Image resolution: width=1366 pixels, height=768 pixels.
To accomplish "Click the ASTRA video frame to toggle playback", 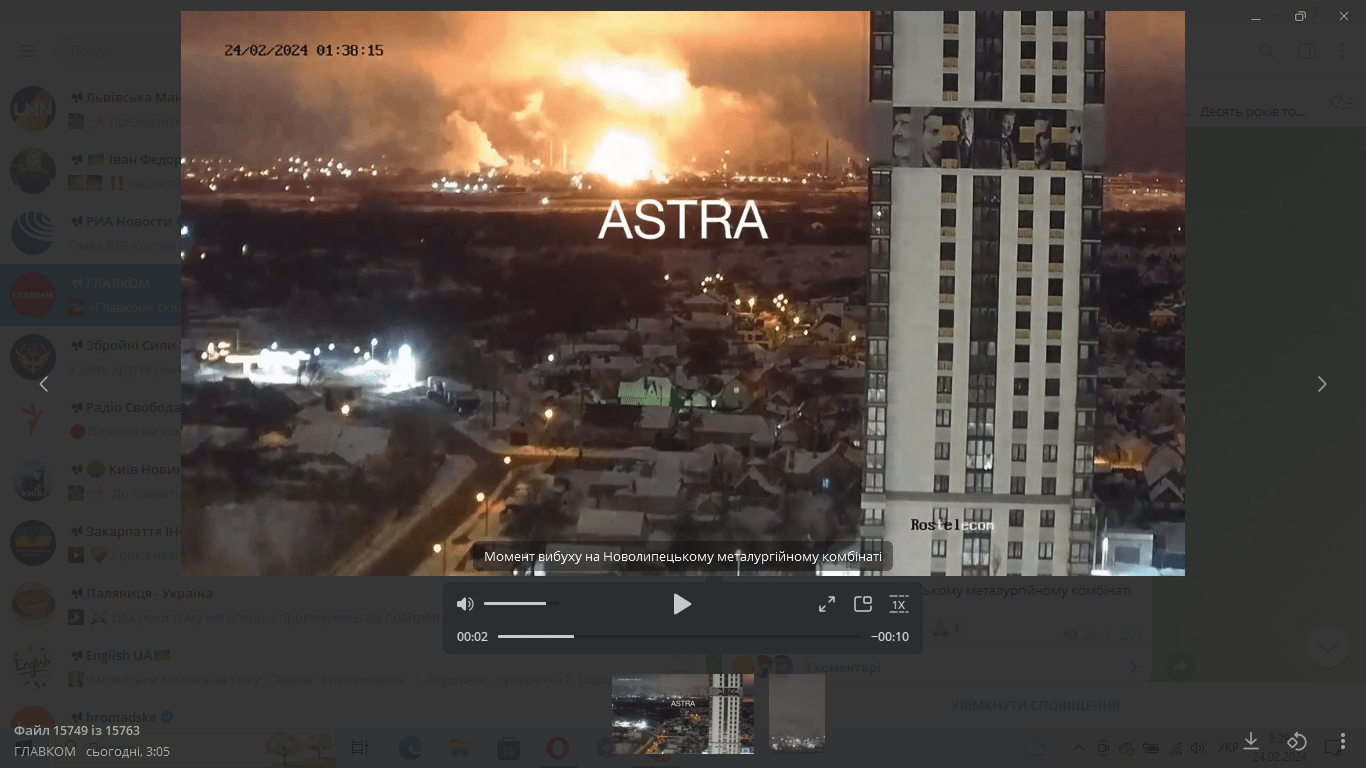I will (x=683, y=293).
